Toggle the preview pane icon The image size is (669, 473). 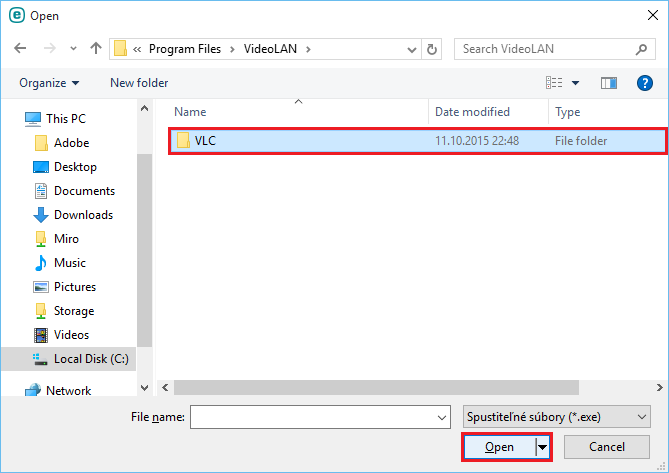pos(609,83)
